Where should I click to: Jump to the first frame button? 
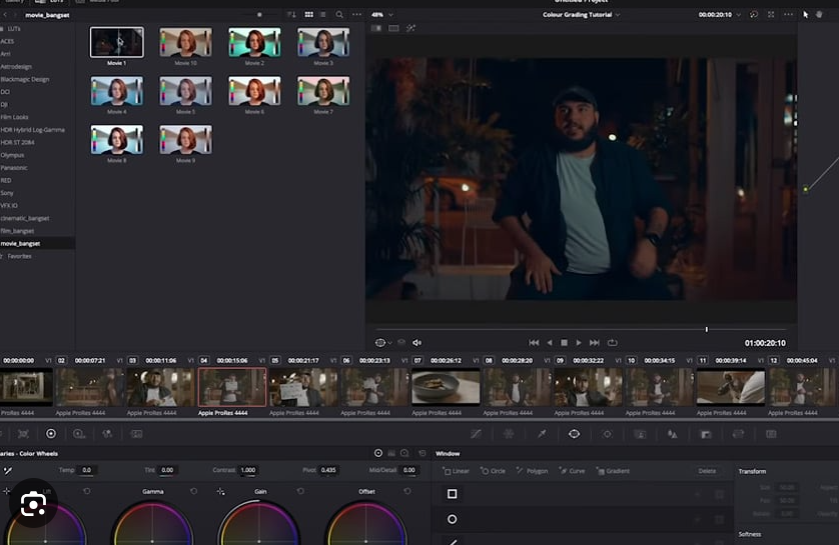point(534,343)
